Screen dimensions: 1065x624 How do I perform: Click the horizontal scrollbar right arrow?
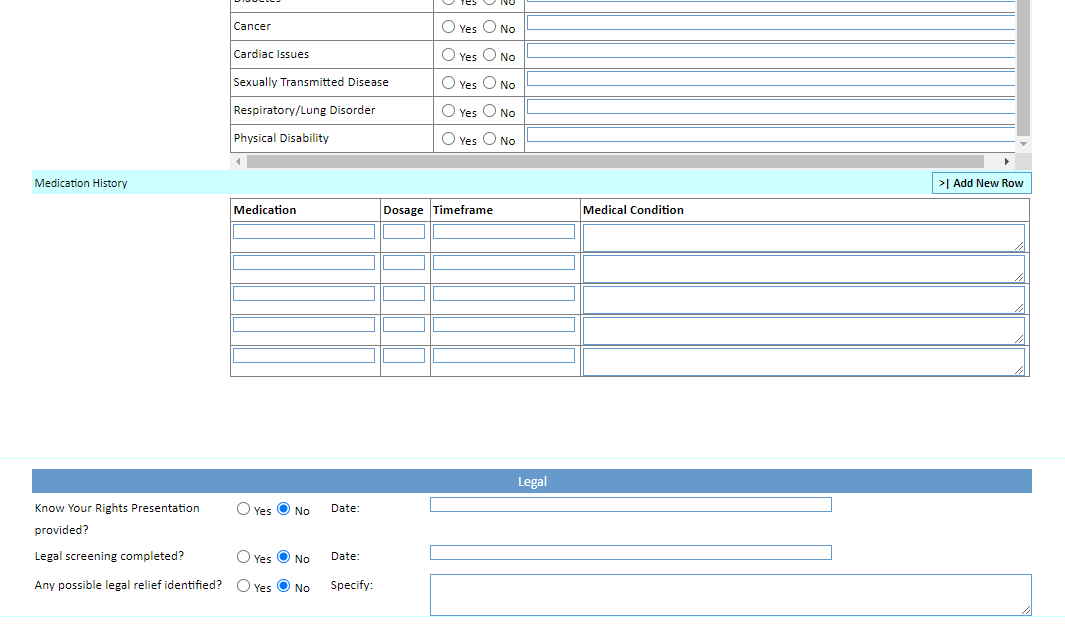1007,161
